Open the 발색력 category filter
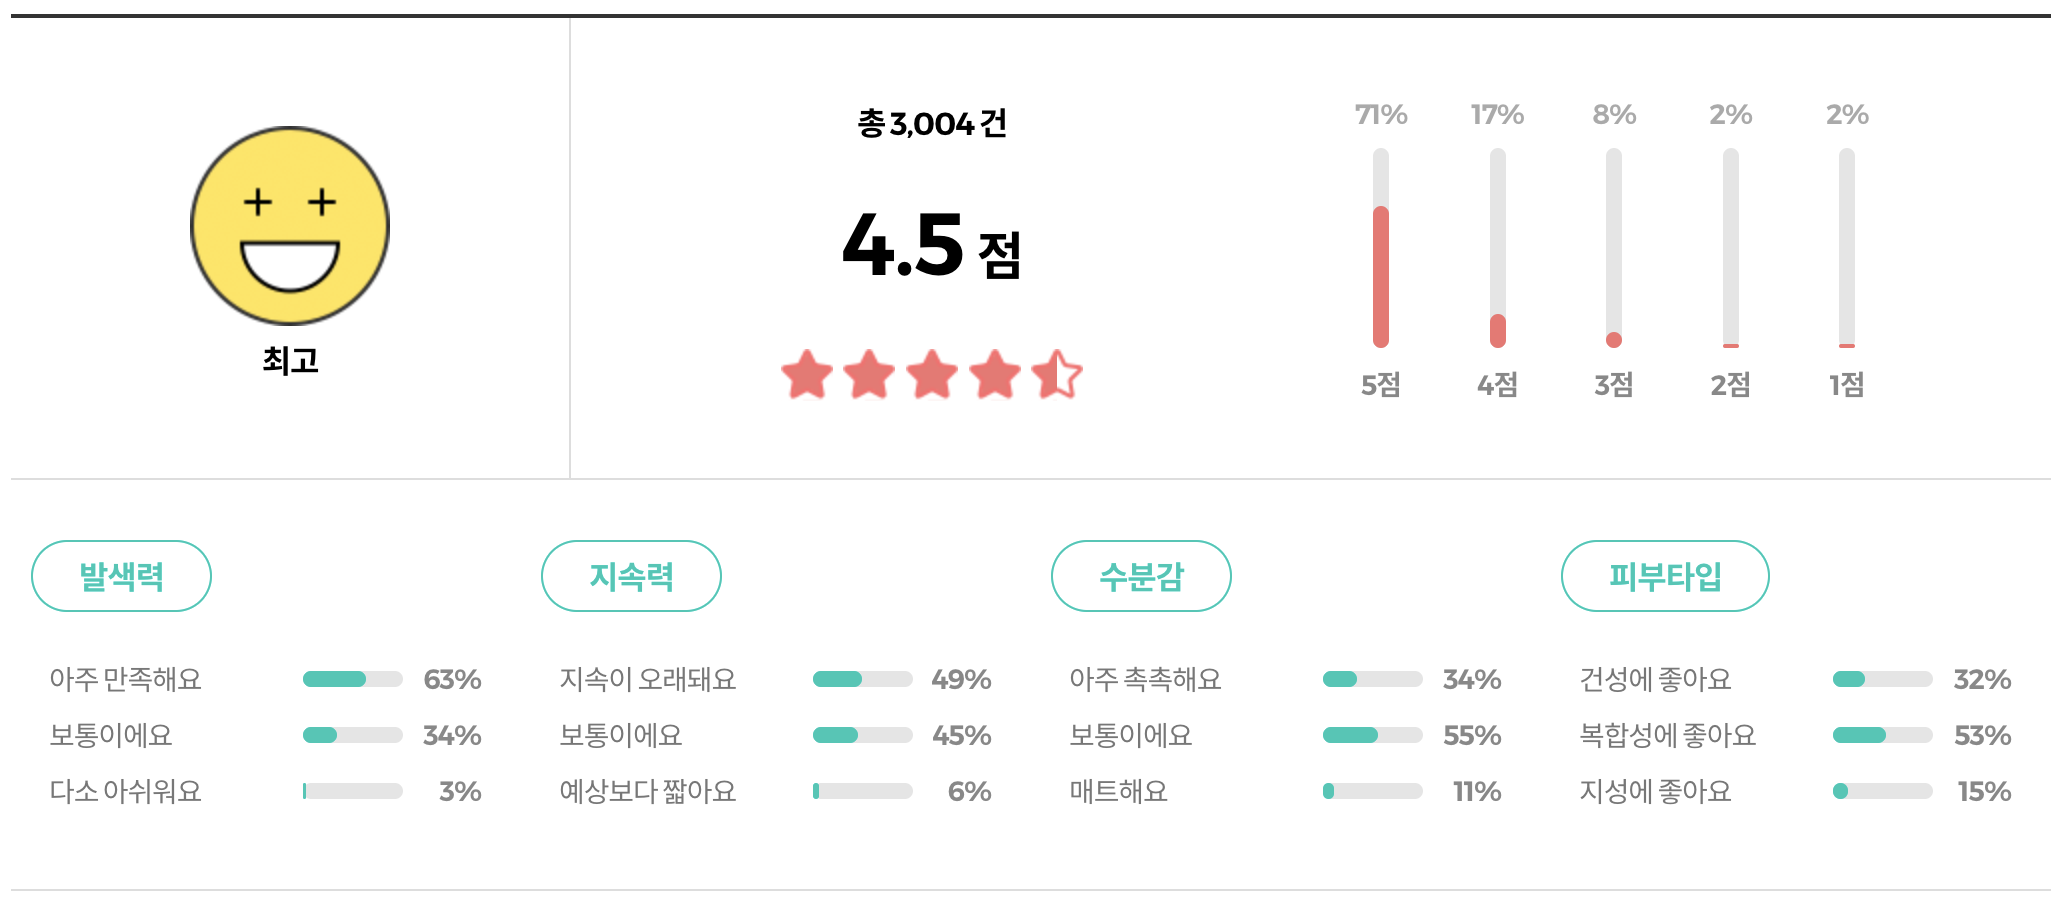The width and height of the screenshot is (2064, 906). point(121,575)
